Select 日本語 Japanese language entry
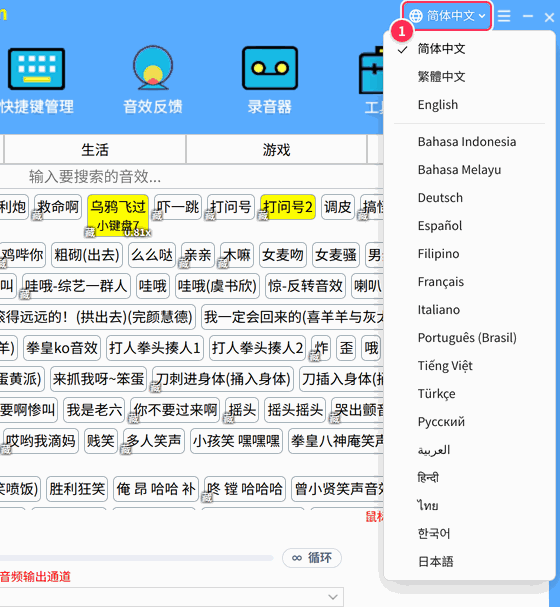 [x=435, y=562]
